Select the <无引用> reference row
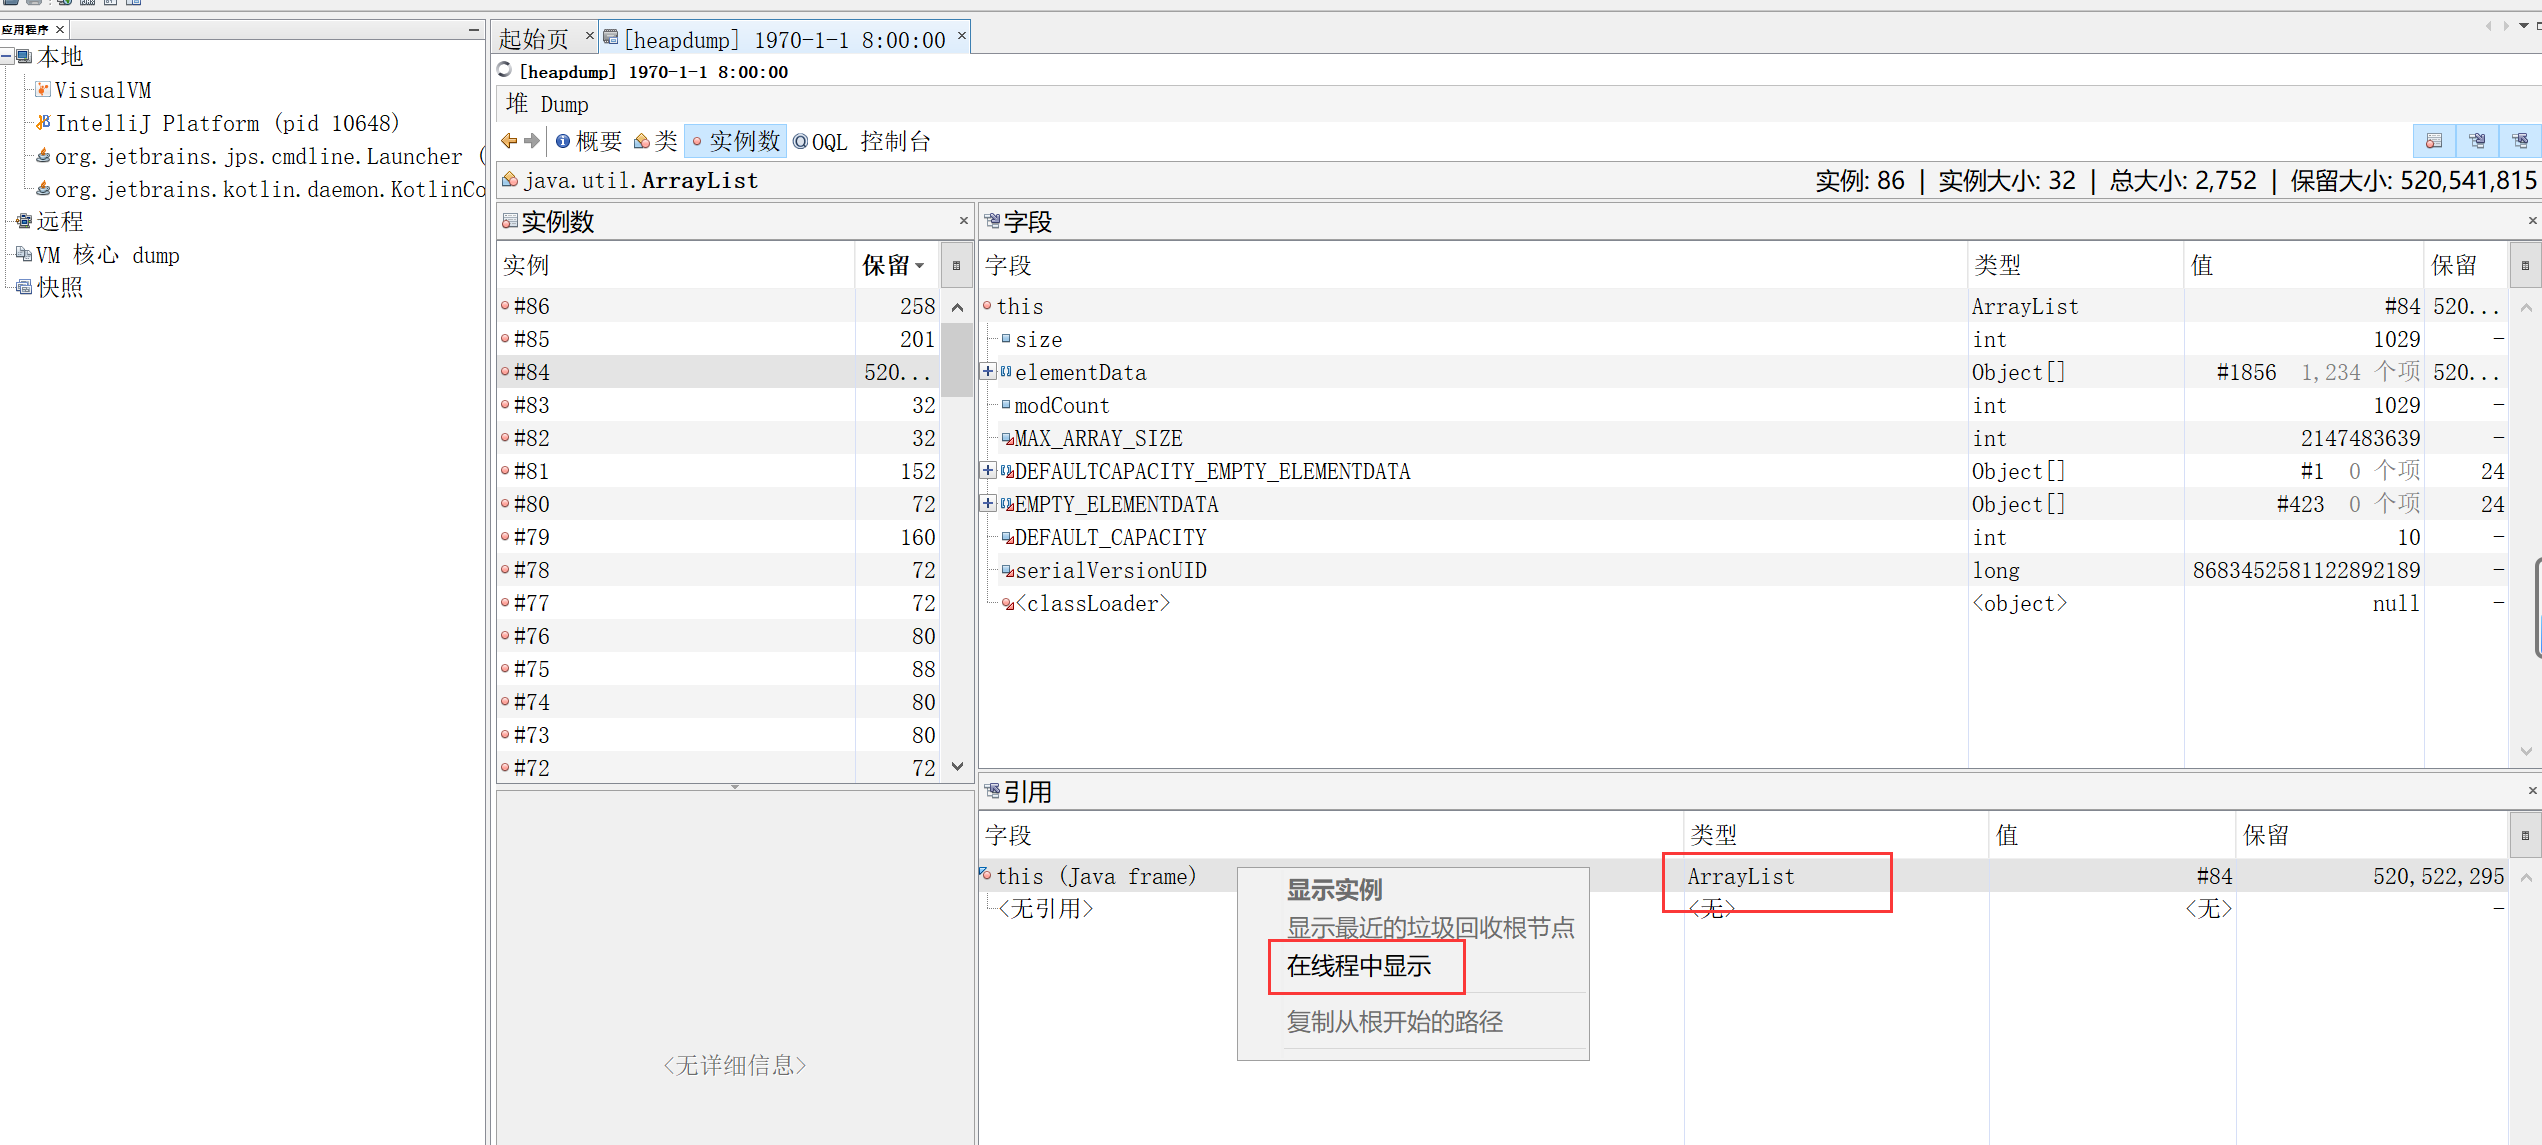Screen dimensions: 2542x1145 pos(1744,908)
